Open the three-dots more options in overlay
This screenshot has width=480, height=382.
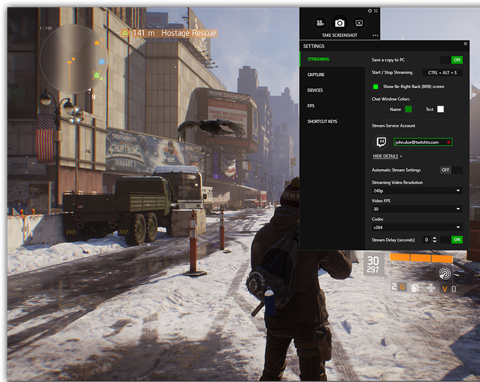click(375, 35)
